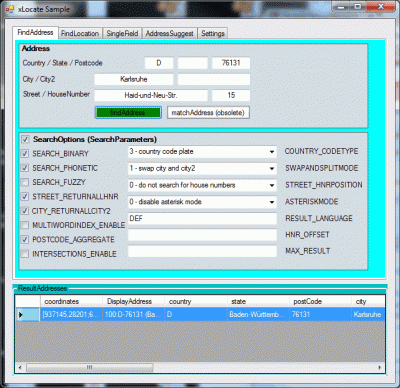Screen dimensions: 400x388
Task: Open the COUNTRY_CODETYPE dropdown
Action: [x=202, y=152]
